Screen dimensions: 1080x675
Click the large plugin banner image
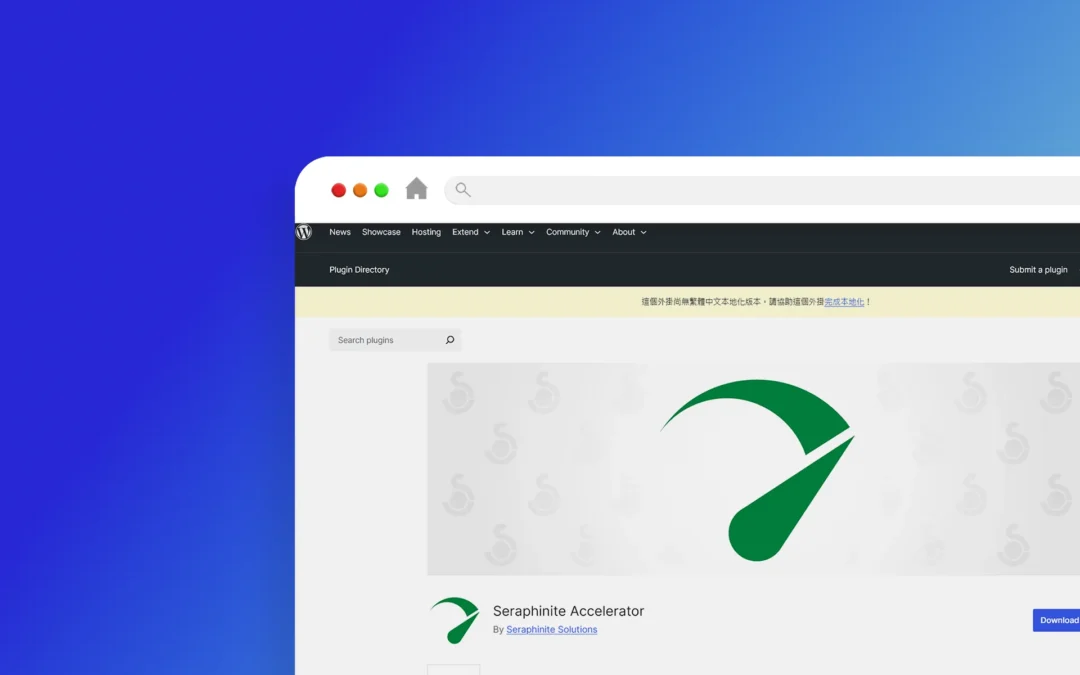tap(754, 469)
